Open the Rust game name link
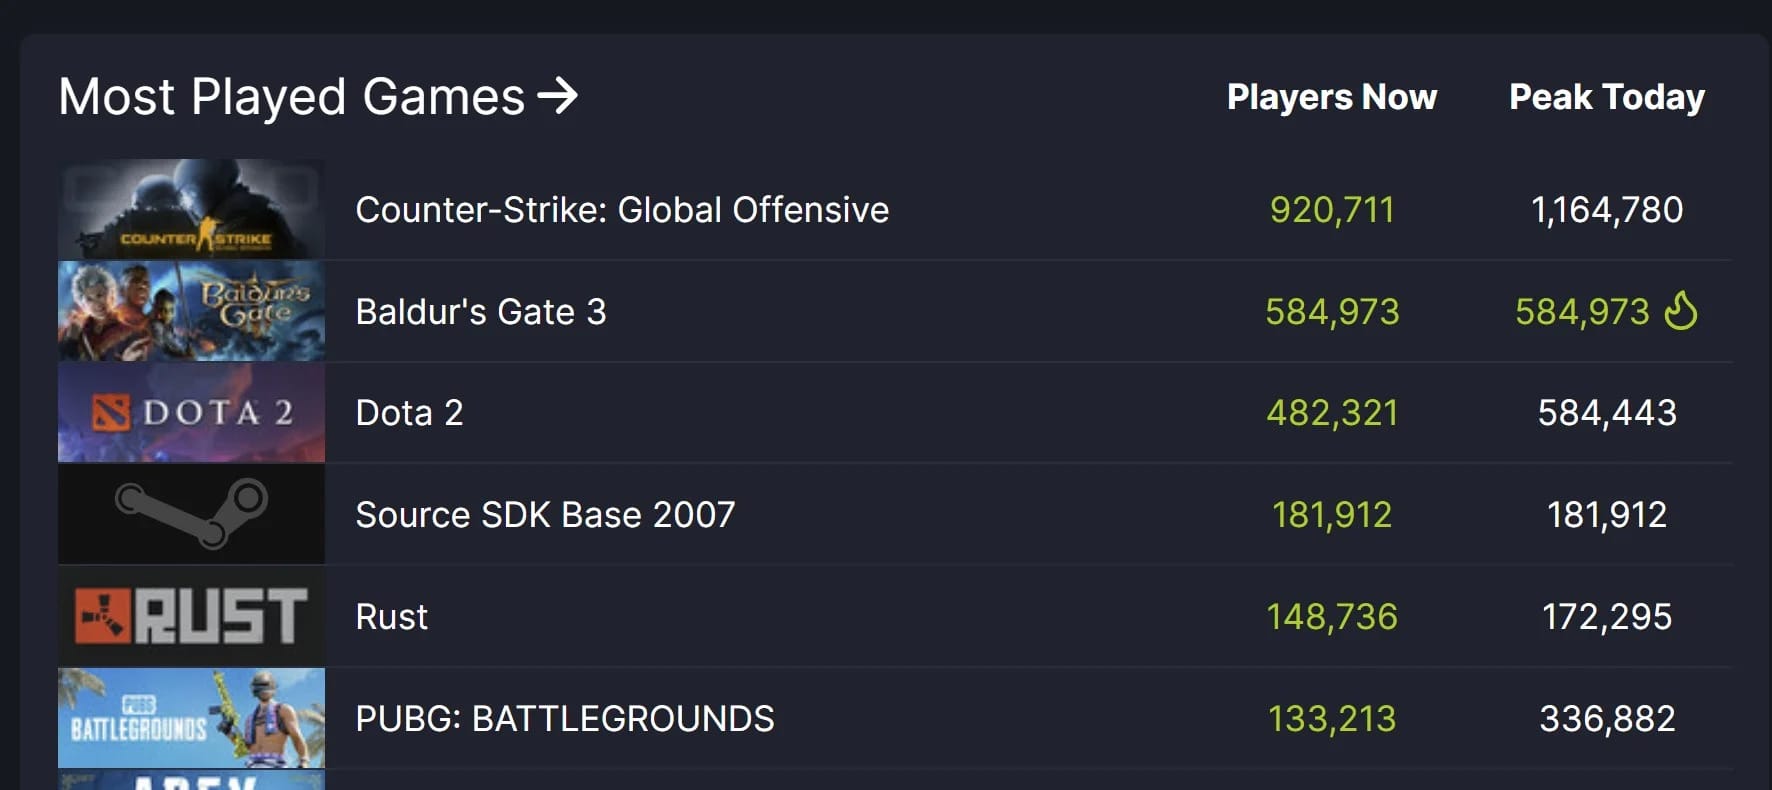1772x790 pixels. 391,617
